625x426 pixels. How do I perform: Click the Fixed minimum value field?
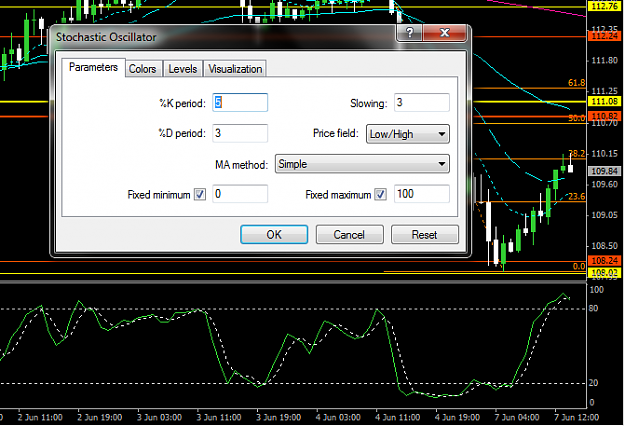240,194
